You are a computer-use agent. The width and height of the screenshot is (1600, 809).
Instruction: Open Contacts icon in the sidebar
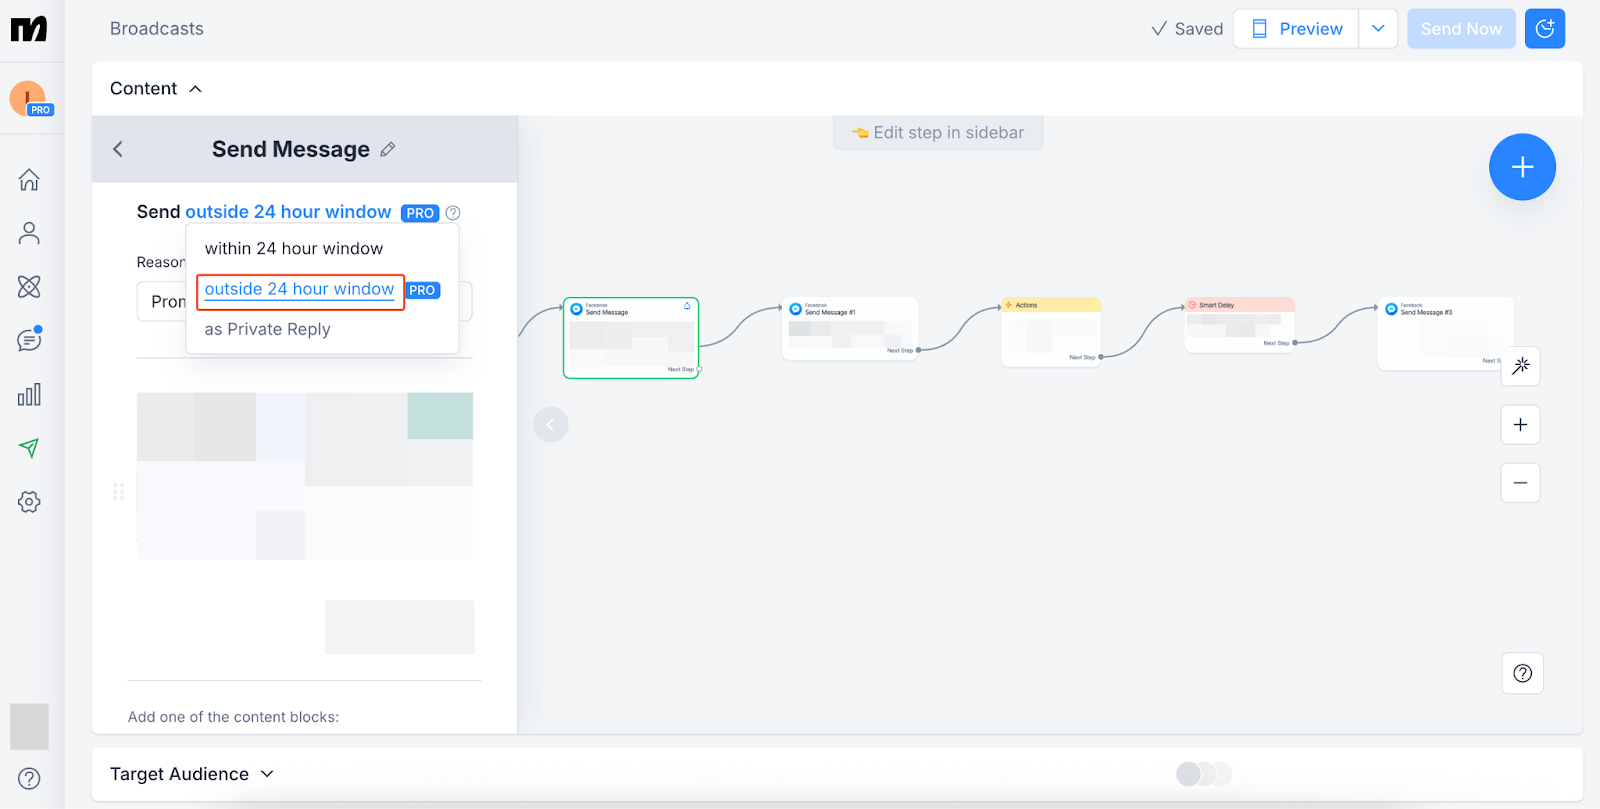(x=29, y=233)
